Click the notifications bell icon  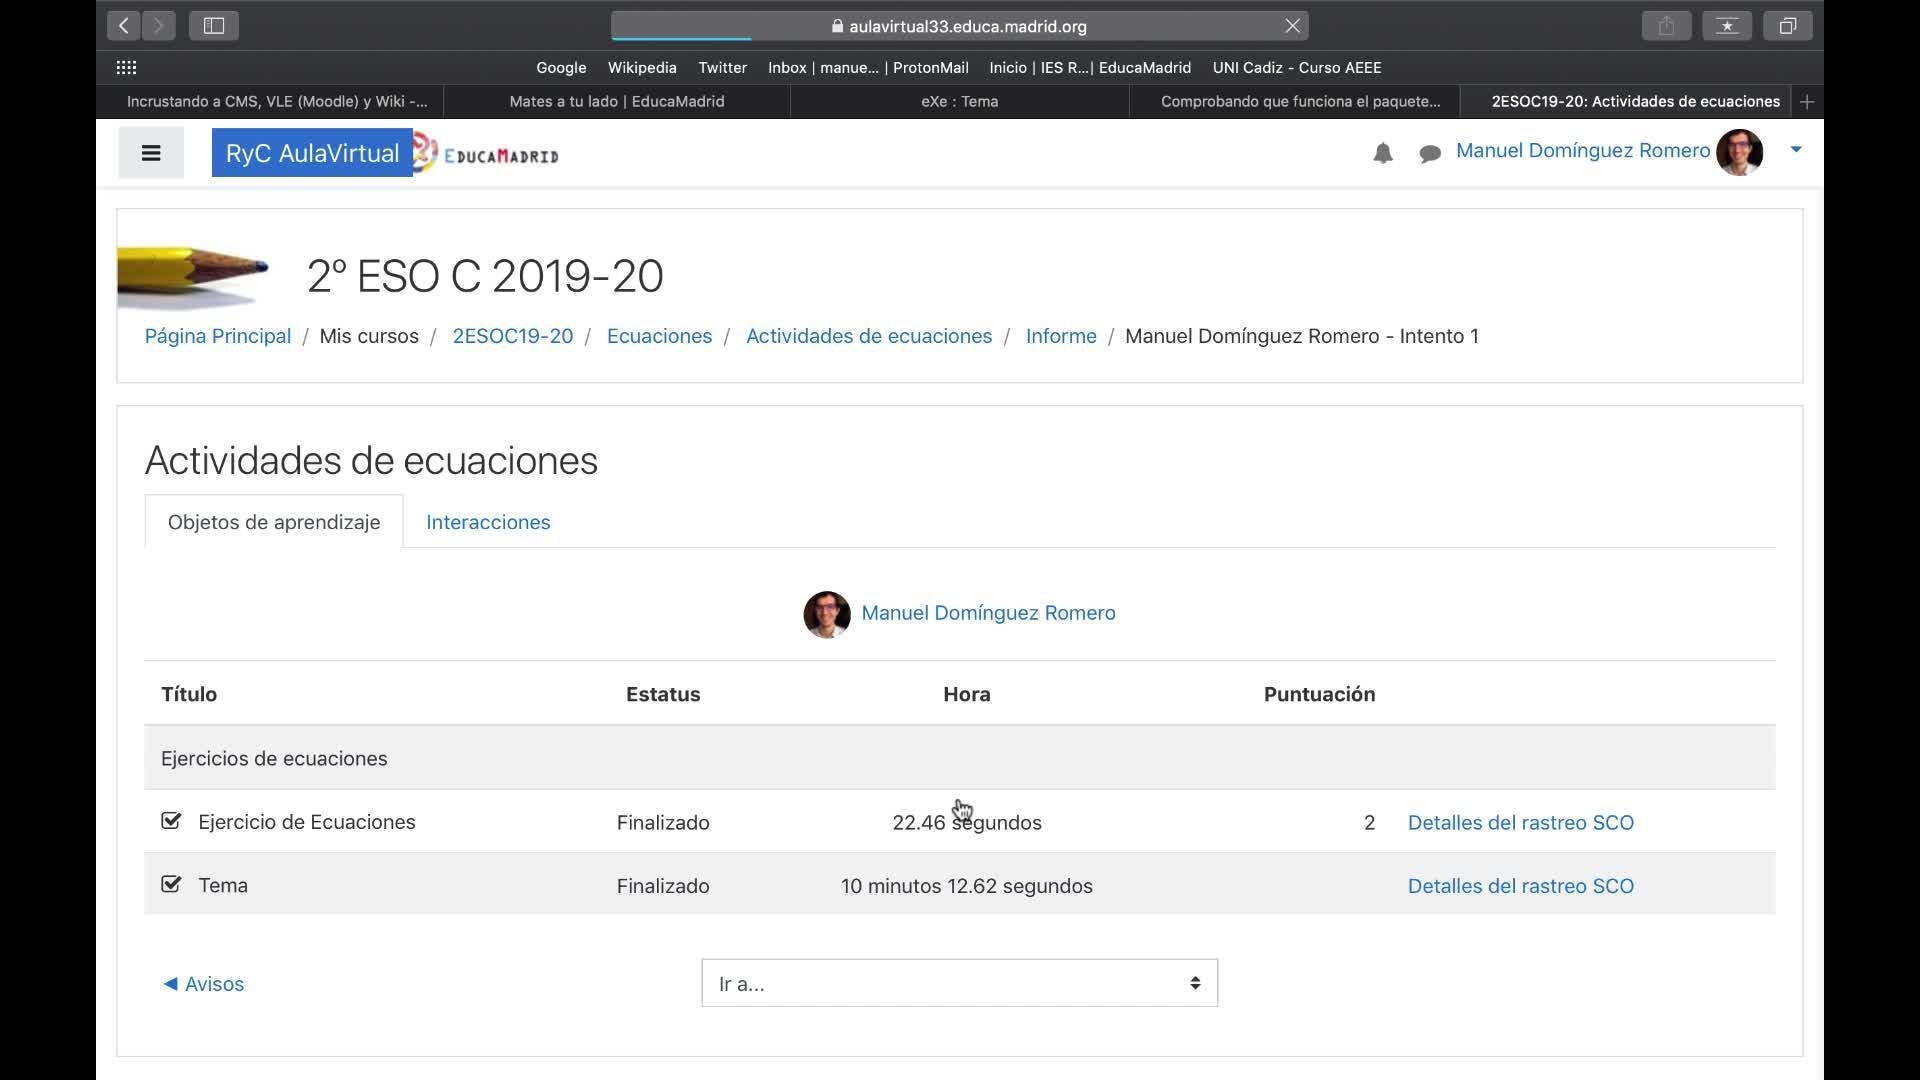1382,153
